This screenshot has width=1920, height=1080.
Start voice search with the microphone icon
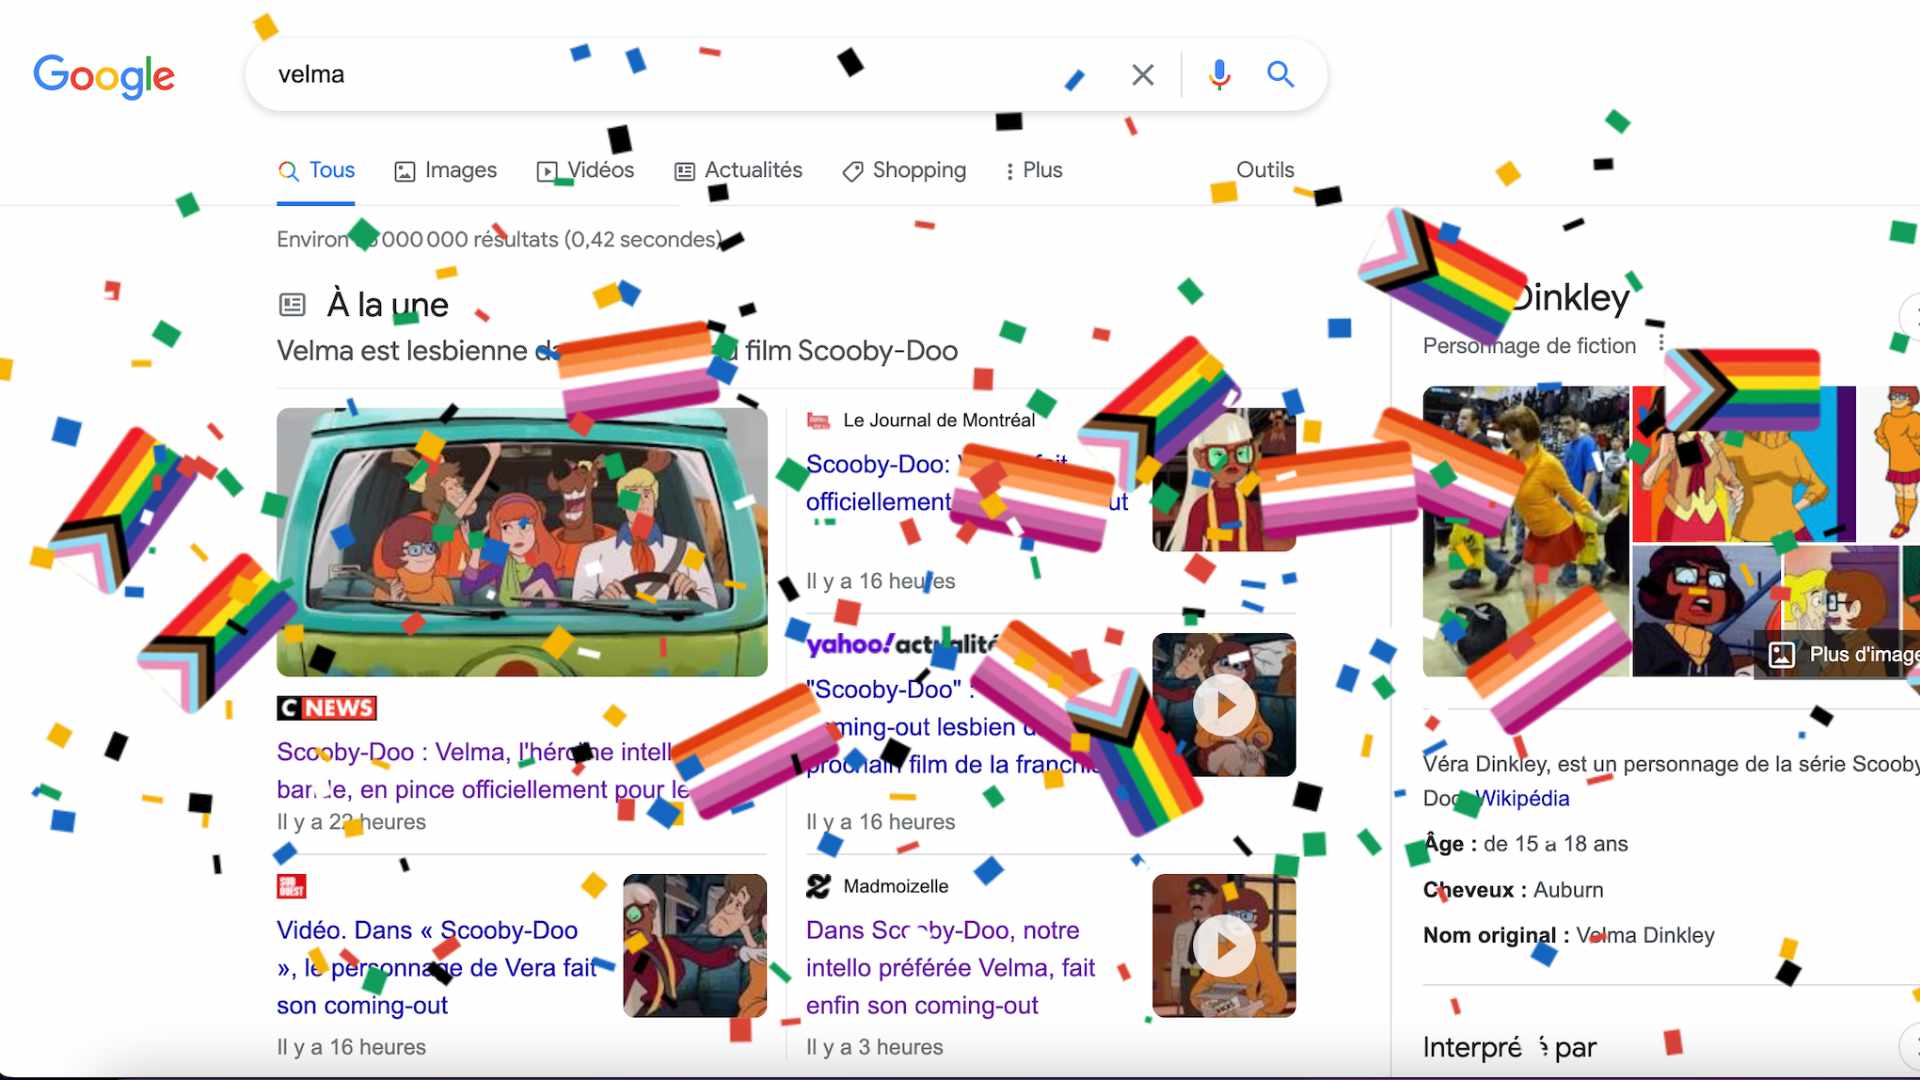click(x=1219, y=75)
